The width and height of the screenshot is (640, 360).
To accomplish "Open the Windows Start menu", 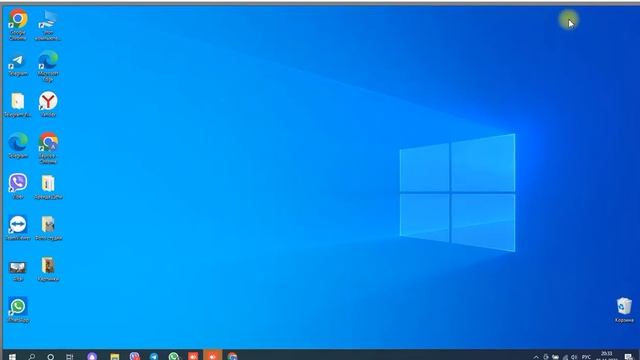I will point(12,356).
